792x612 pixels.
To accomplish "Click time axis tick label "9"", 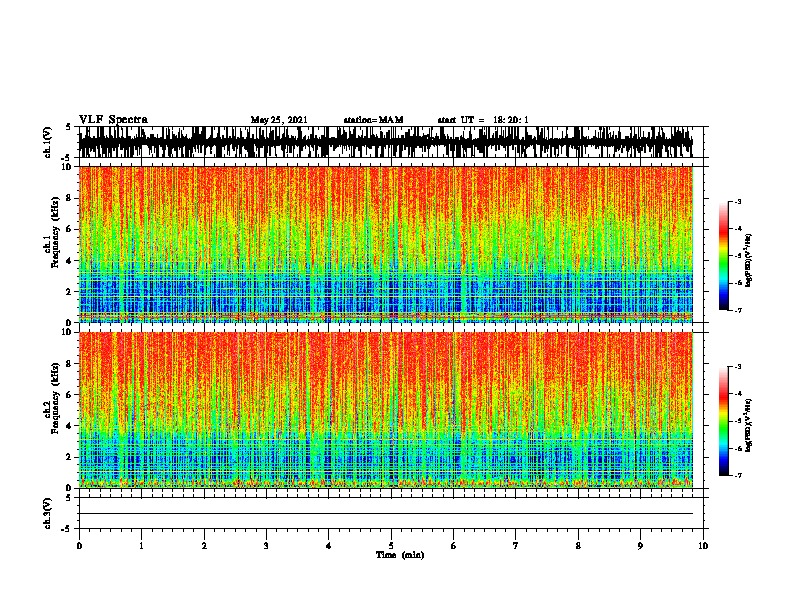I will pos(640,546).
